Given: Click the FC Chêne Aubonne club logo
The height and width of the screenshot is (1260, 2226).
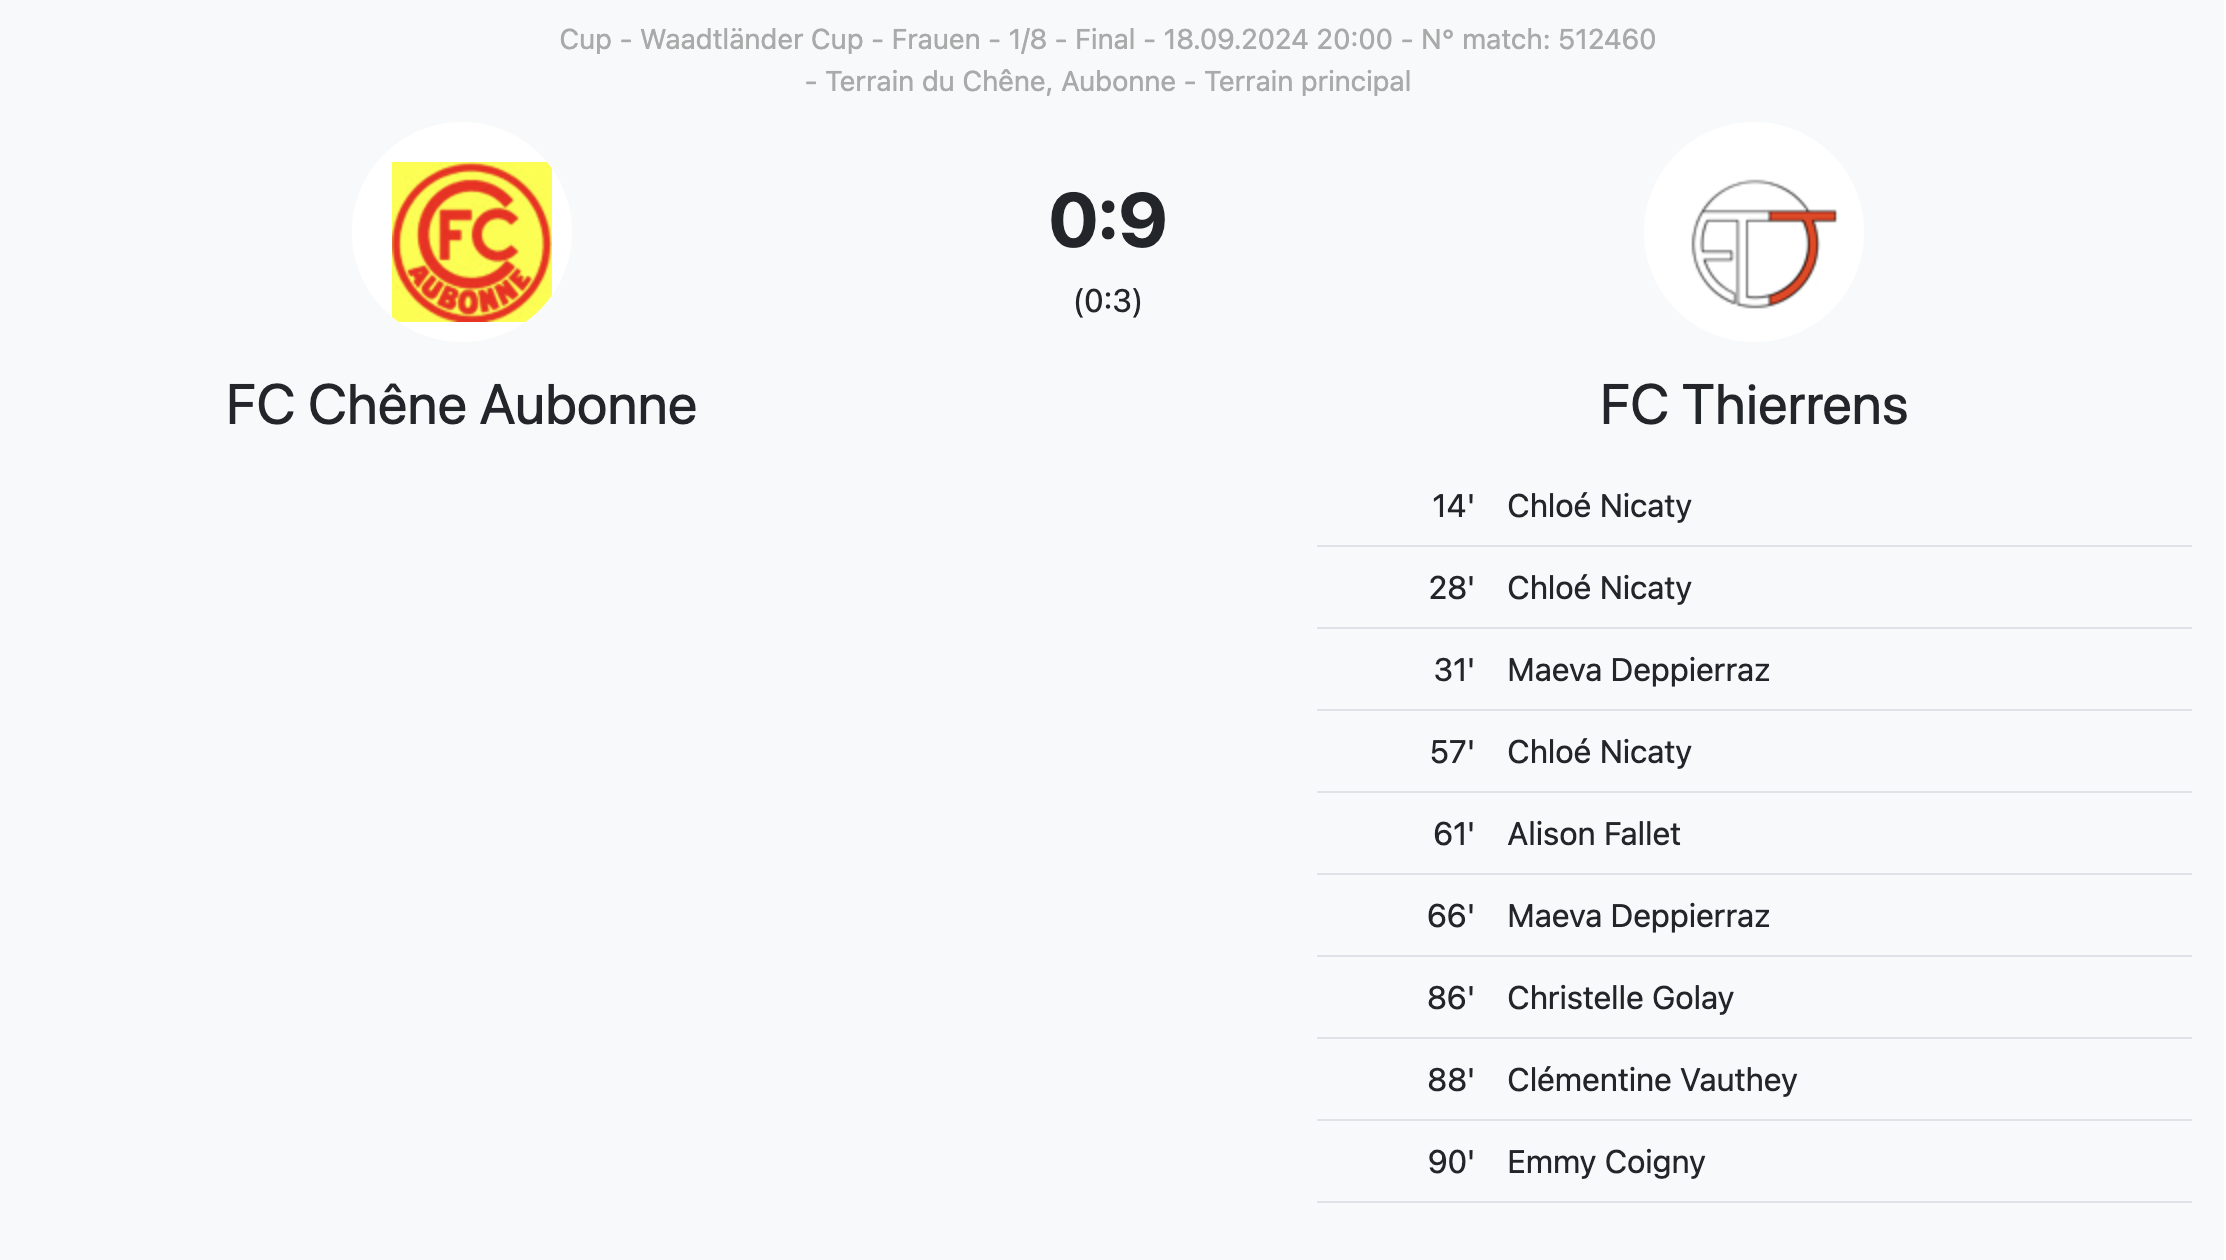Looking at the screenshot, I should [x=462, y=232].
